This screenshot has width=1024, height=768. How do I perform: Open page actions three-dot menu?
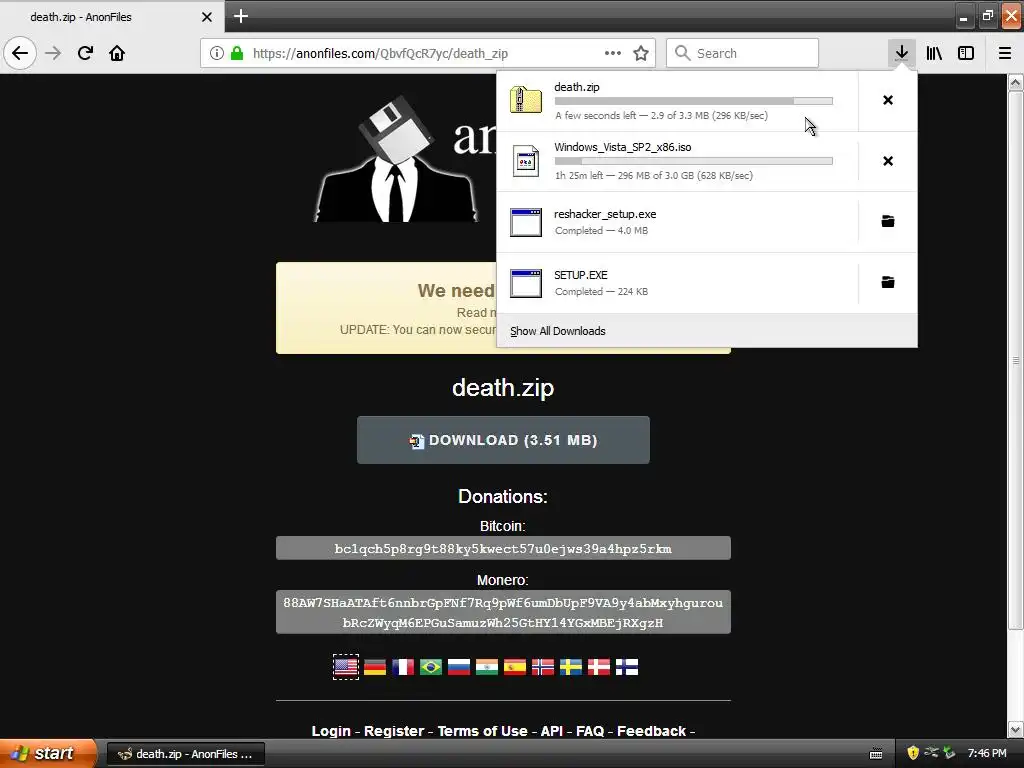tap(613, 53)
